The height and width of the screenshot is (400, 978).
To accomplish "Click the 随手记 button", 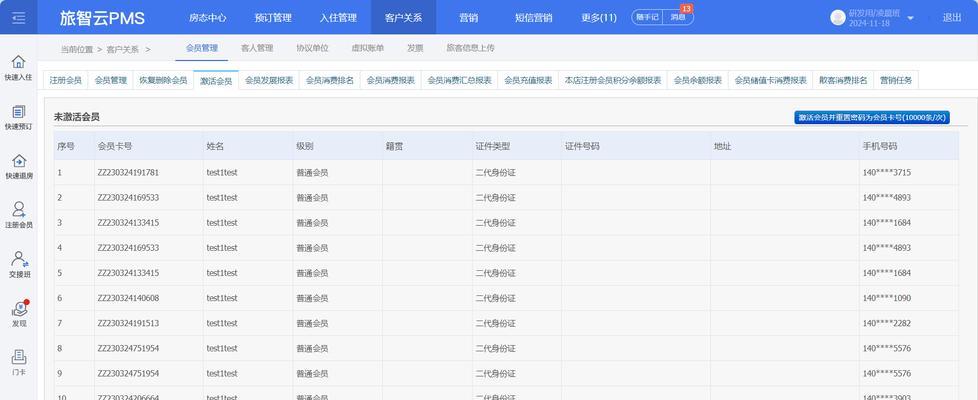I will click(x=647, y=17).
